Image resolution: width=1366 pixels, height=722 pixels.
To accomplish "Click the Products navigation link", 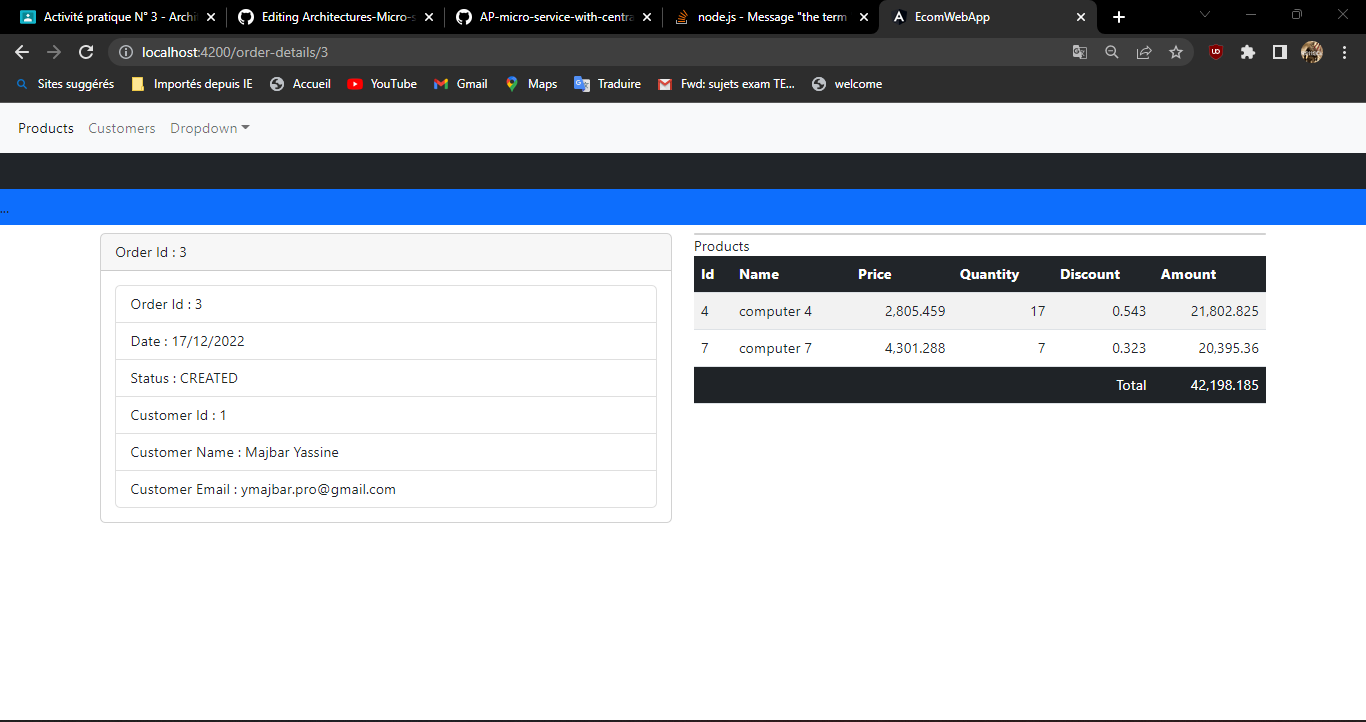I will point(45,128).
